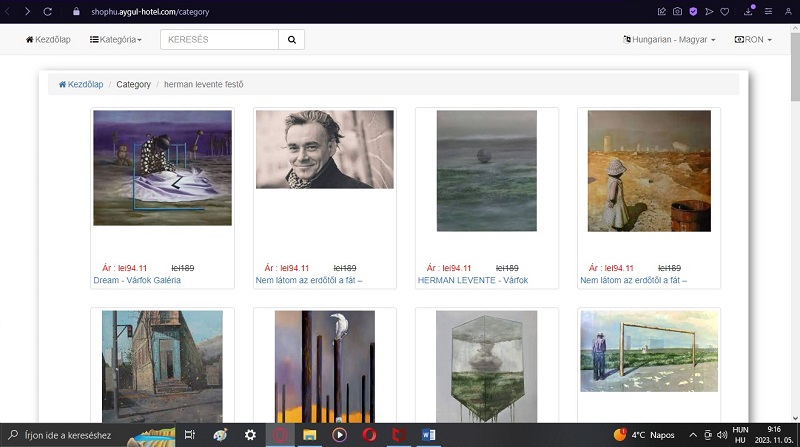Screen dimensions: 800x447
Task: Open the portrait photo product thumbnail
Action: pos(324,149)
